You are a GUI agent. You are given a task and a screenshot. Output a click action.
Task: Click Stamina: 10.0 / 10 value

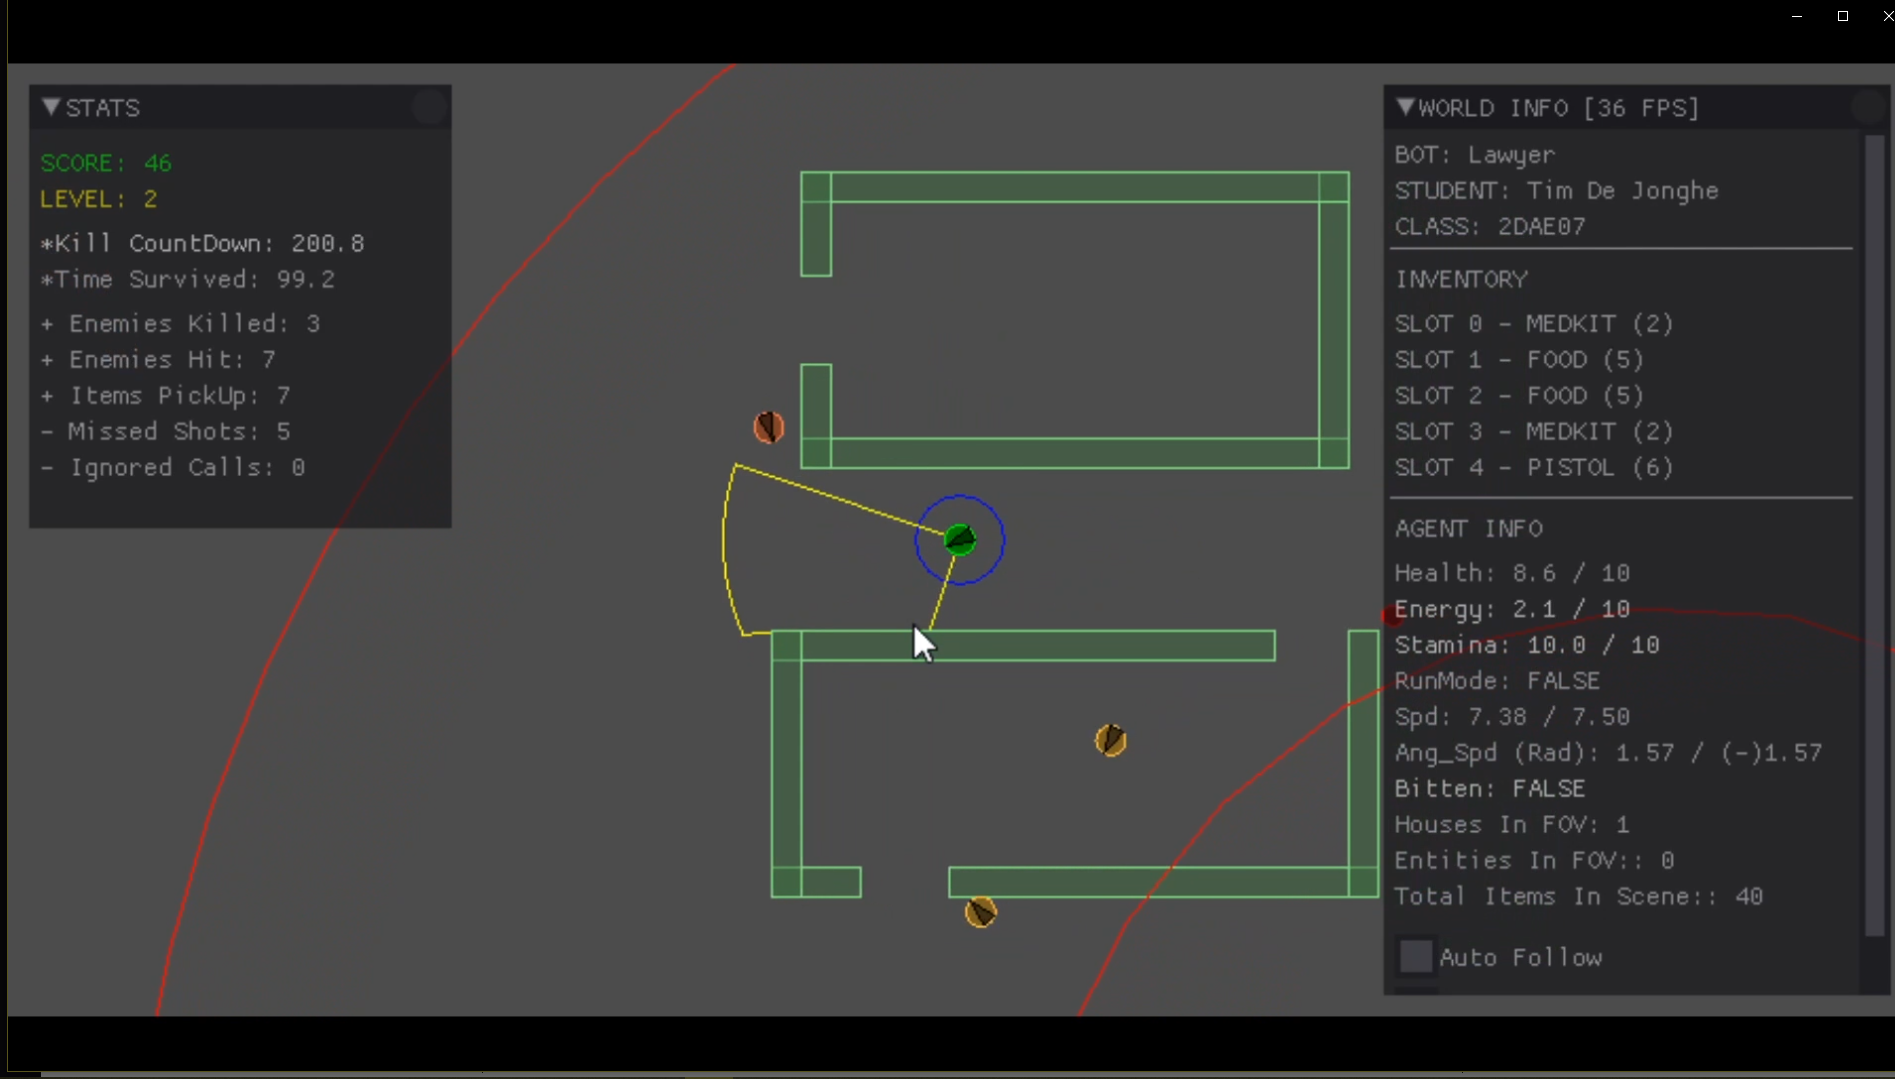tap(1527, 645)
